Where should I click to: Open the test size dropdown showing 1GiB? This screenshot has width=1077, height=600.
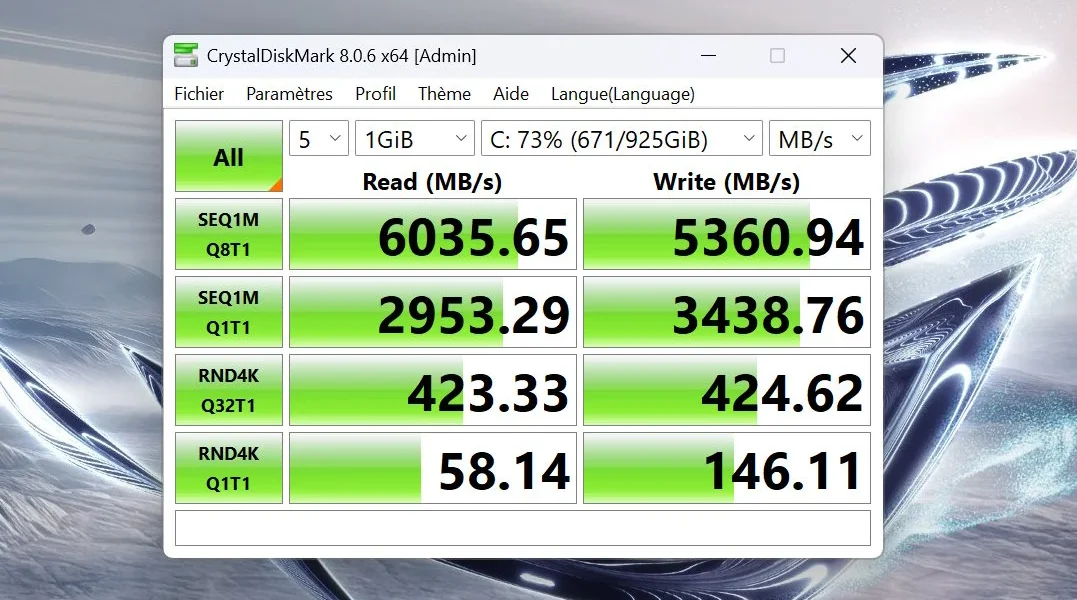coord(414,138)
